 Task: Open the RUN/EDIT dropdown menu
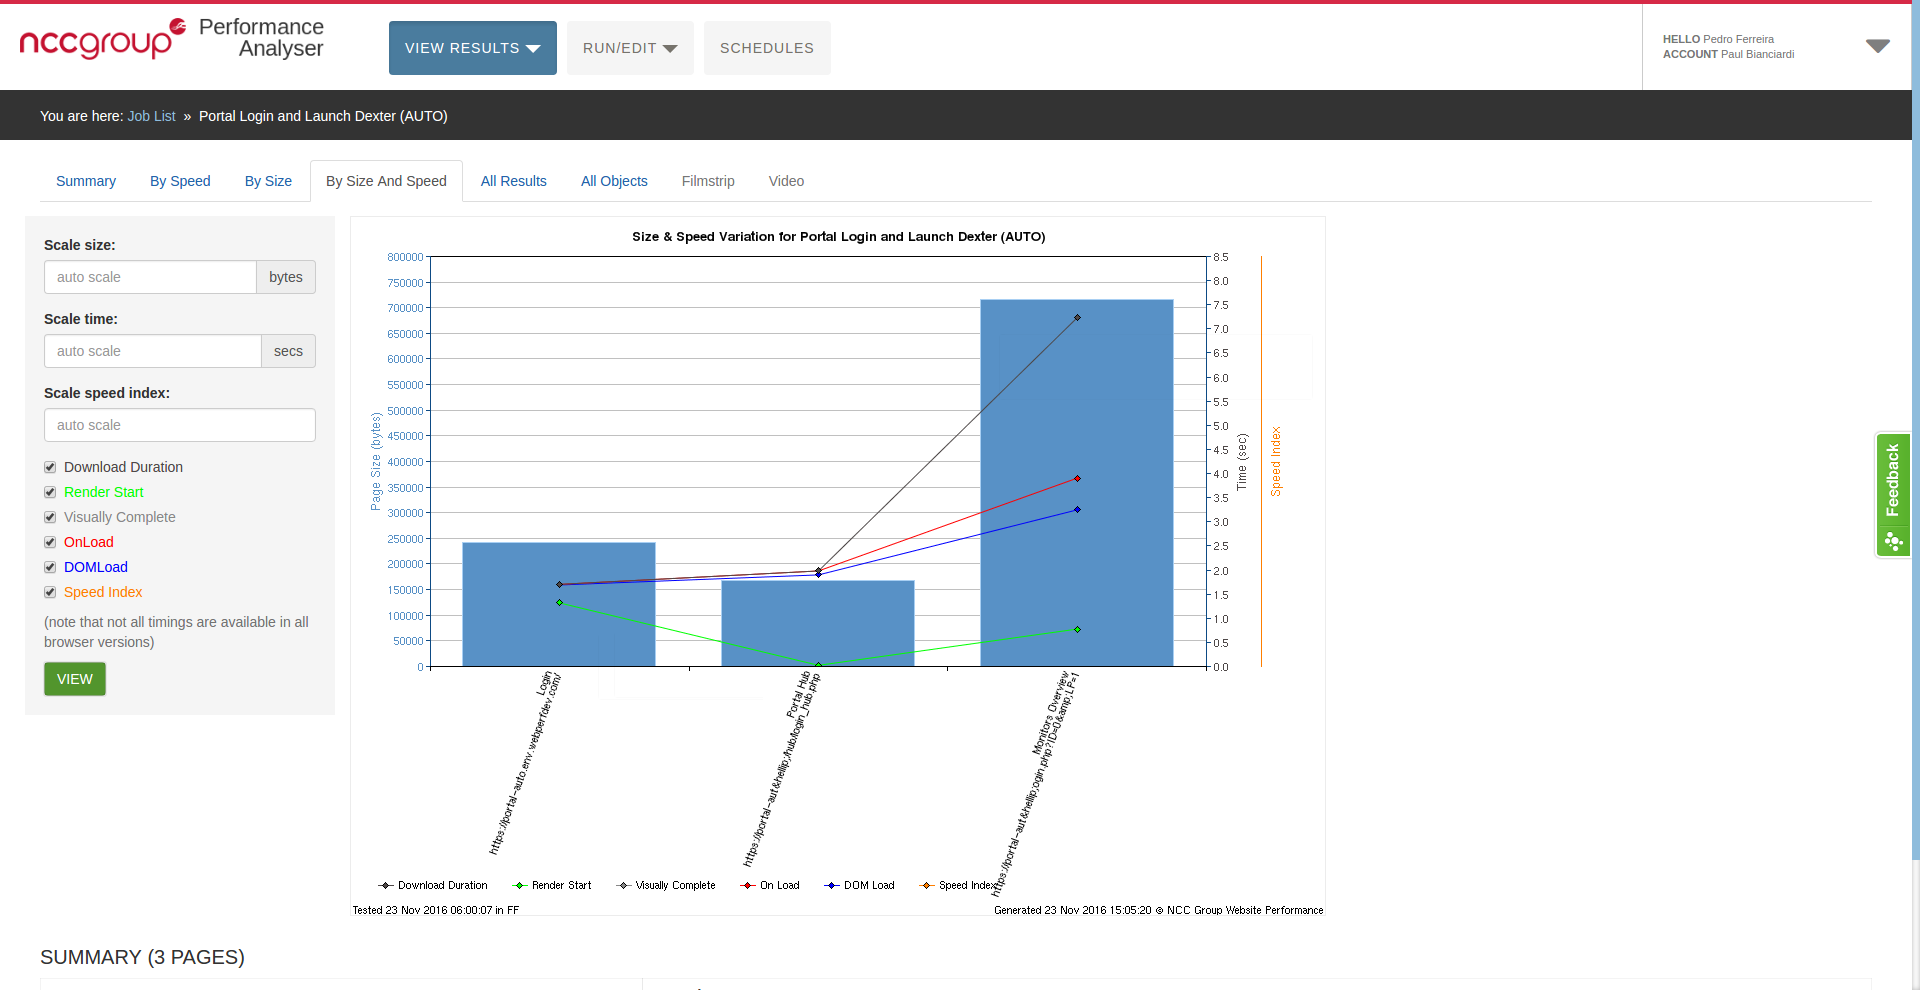click(x=630, y=48)
